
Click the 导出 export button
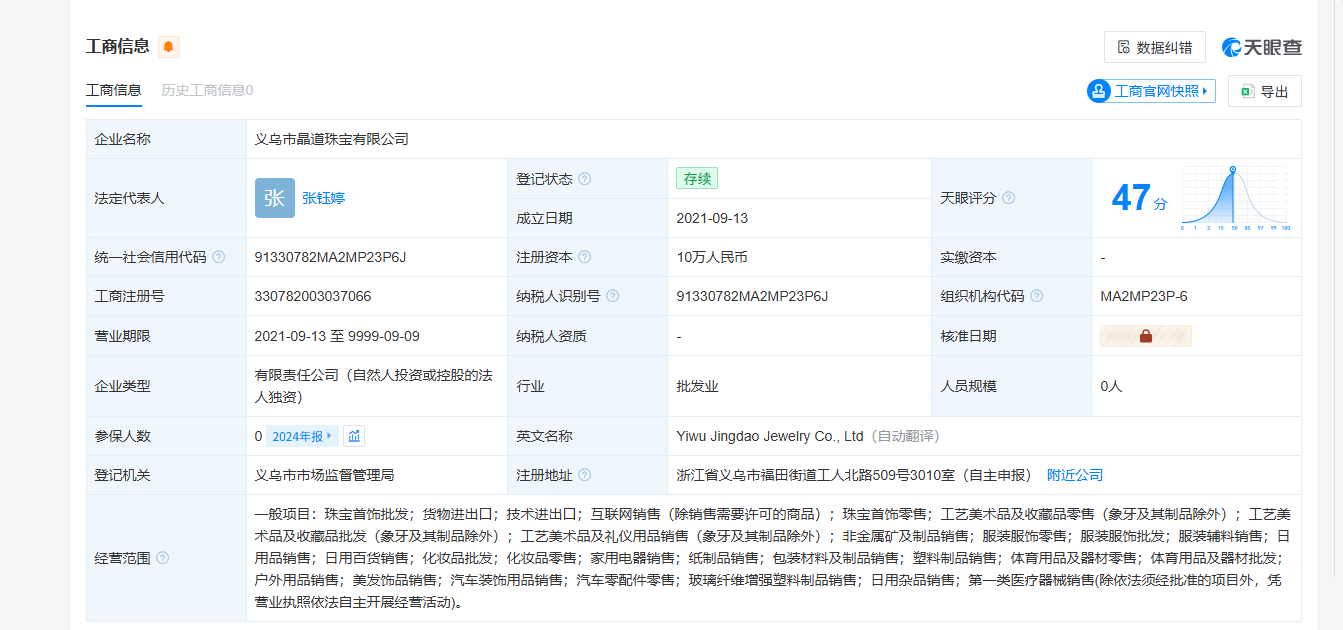tap(1265, 91)
